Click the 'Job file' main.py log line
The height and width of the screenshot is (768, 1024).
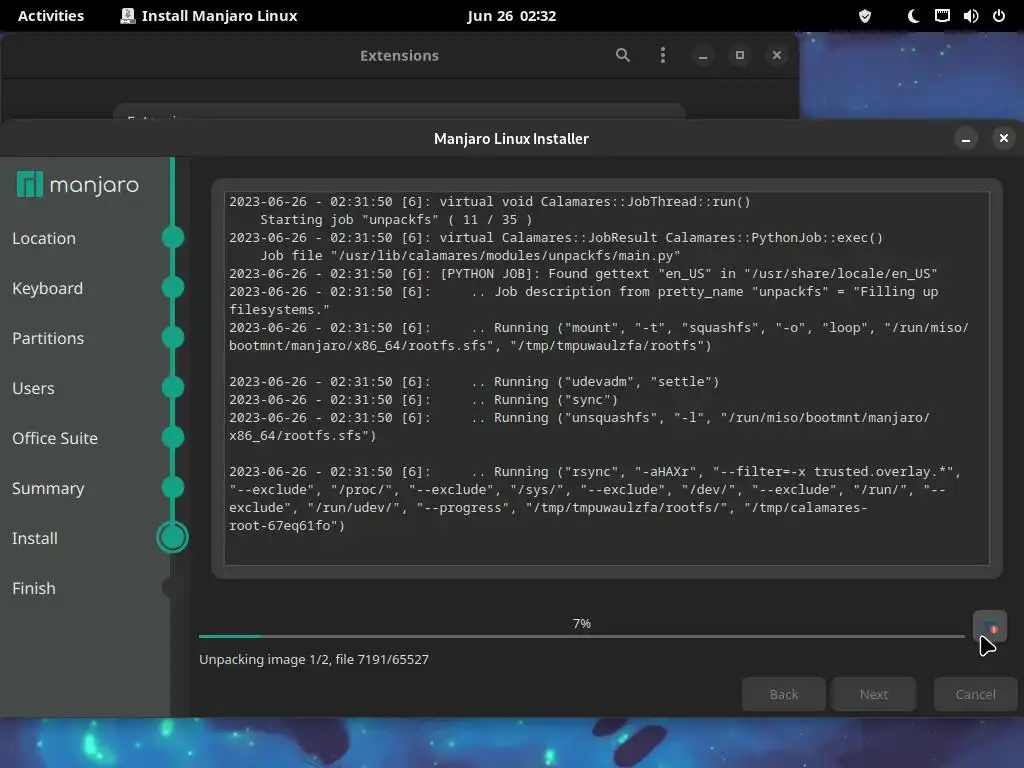click(470, 255)
